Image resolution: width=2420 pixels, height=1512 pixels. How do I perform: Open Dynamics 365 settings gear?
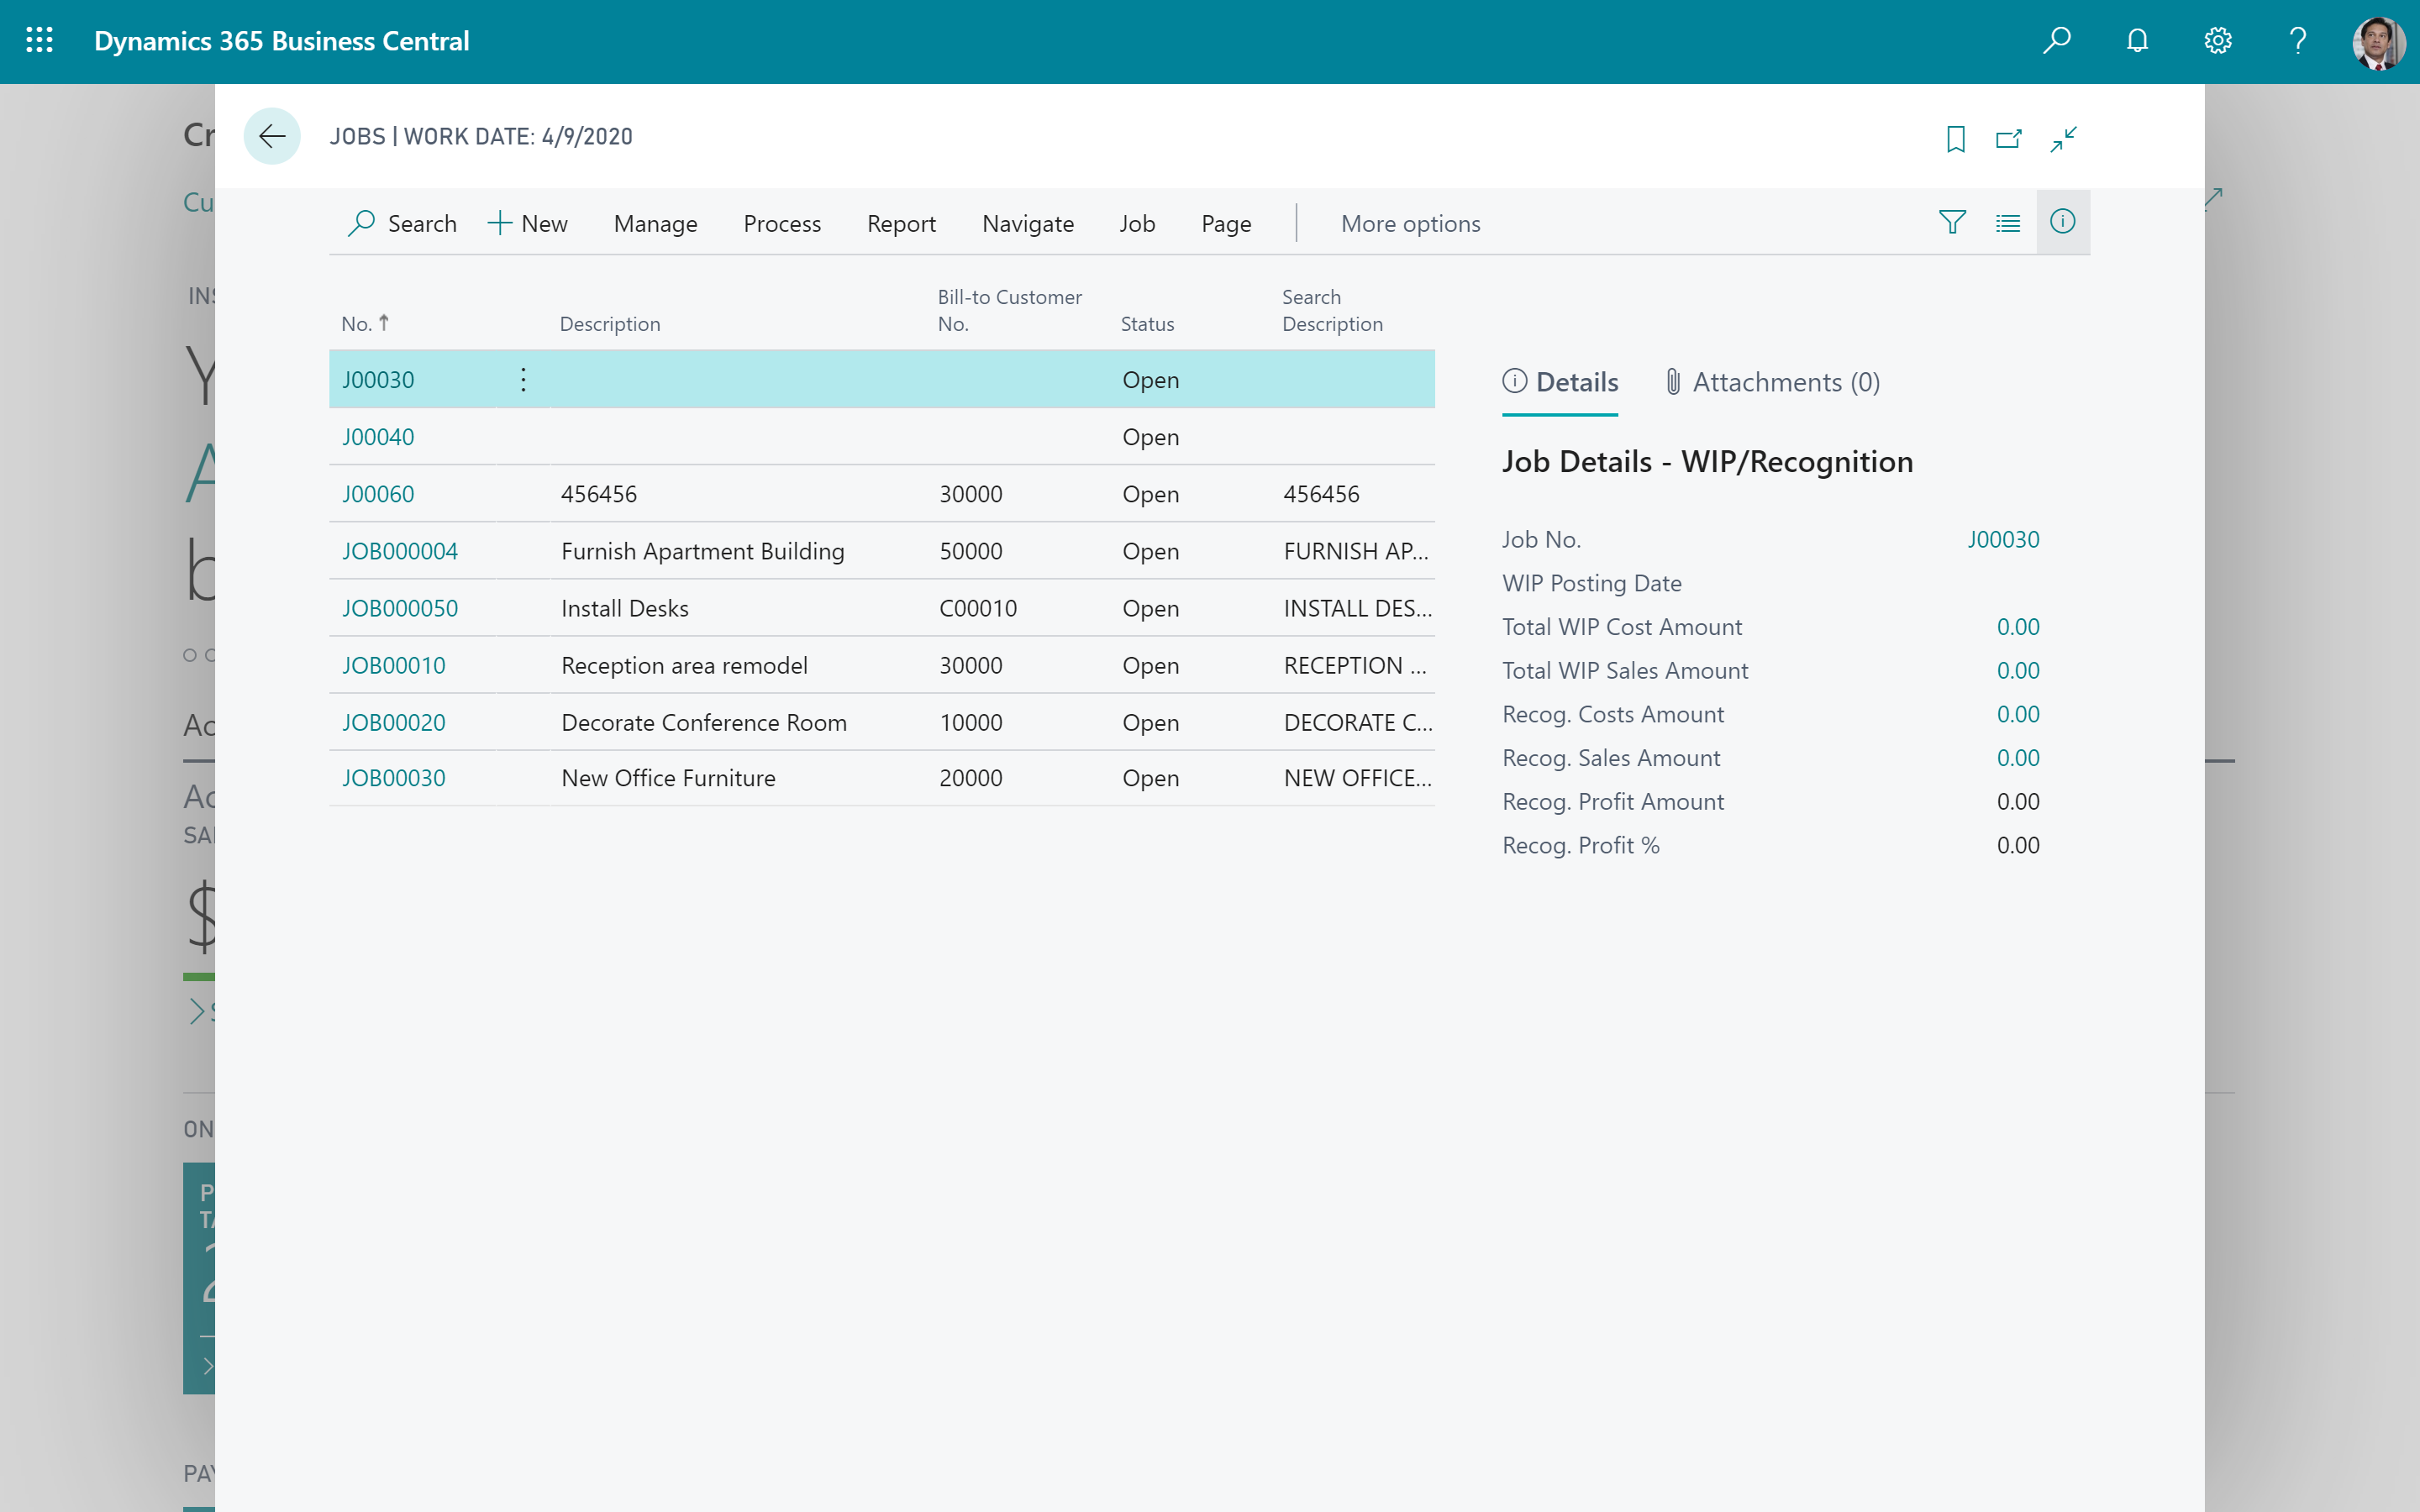pyautogui.click(x=2218, y=40)
